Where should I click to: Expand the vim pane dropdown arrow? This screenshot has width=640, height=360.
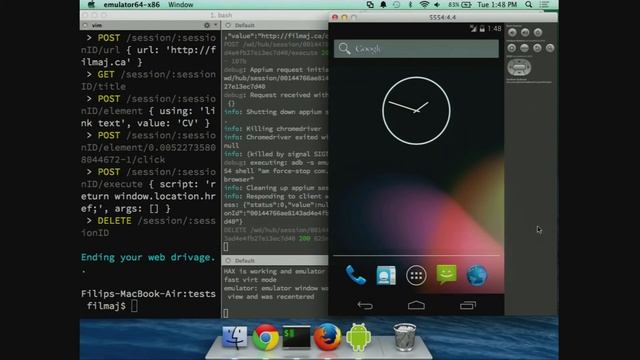[x=216, y=25]
